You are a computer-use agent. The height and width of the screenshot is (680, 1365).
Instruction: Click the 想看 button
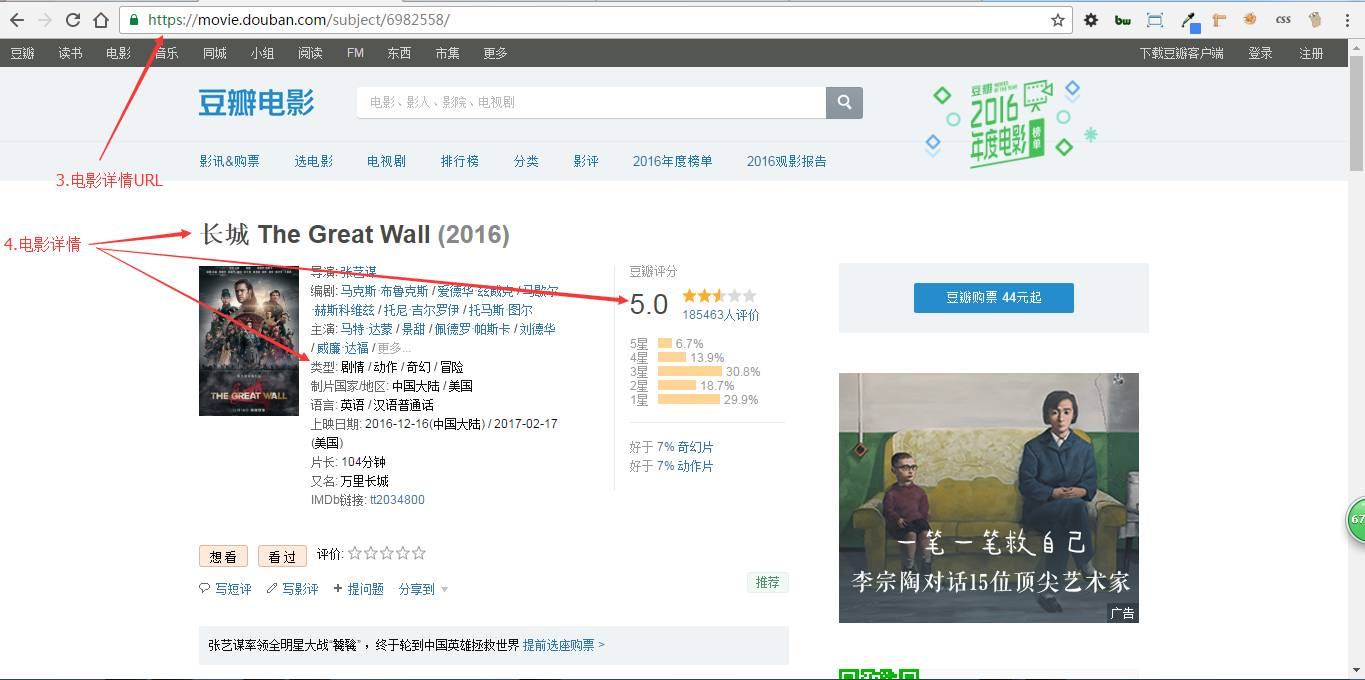tap(223, 557)
